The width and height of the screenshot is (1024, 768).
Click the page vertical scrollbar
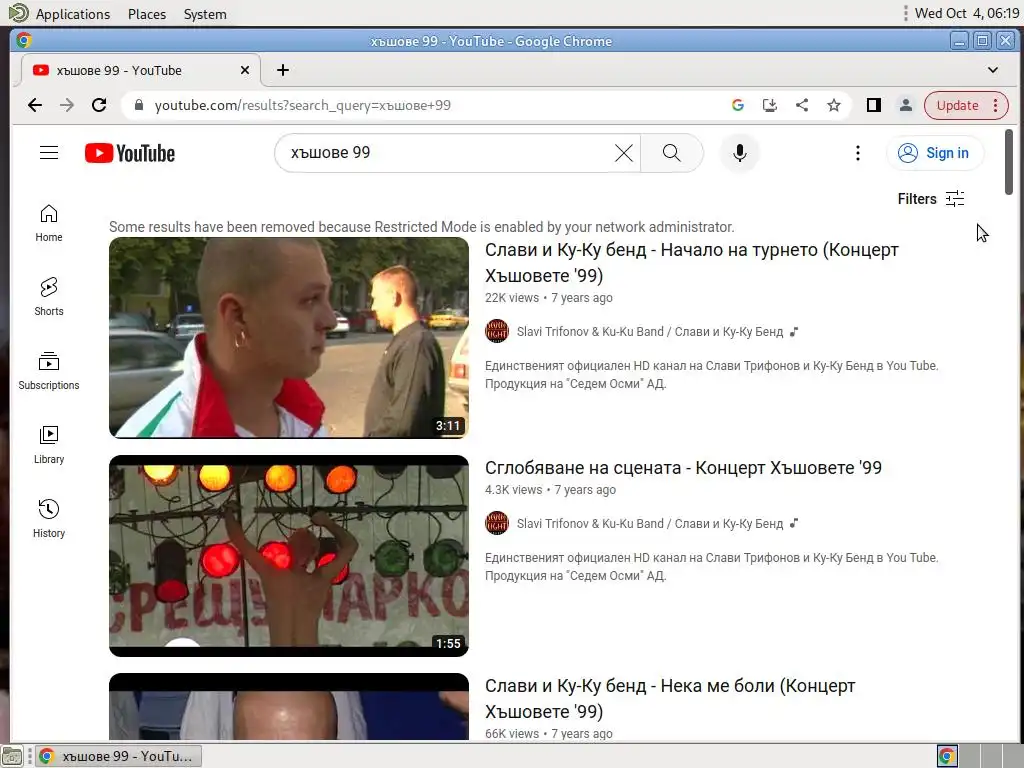[x=1009, y=162]
